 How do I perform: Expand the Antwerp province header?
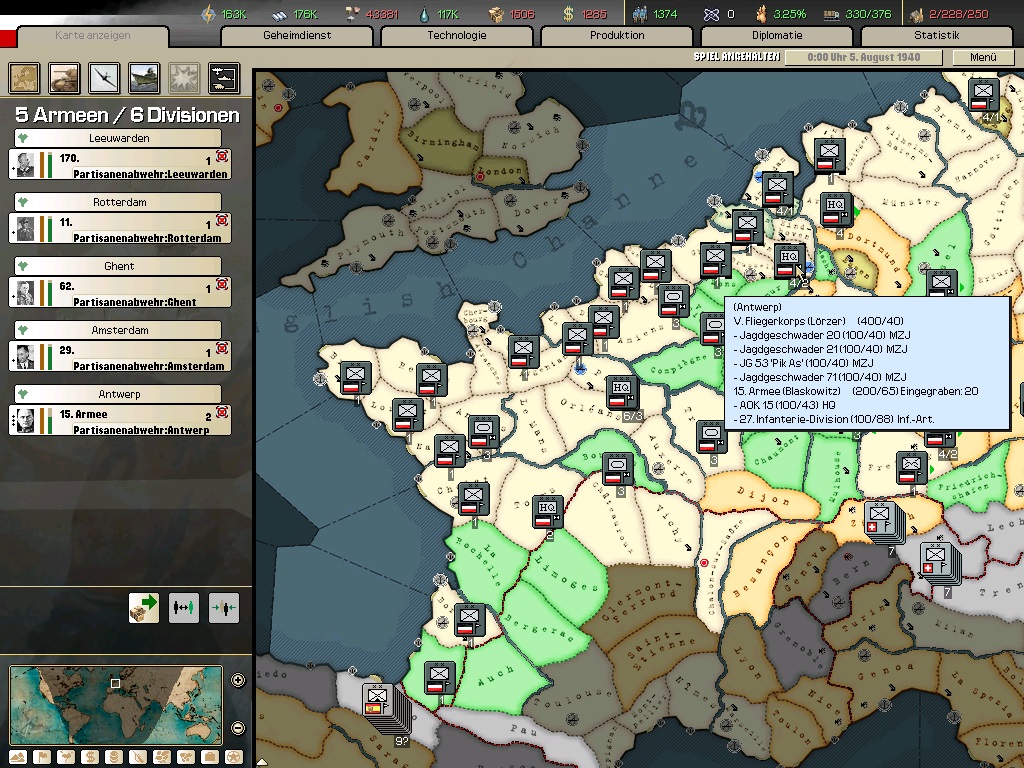click(x=118, y=394)
